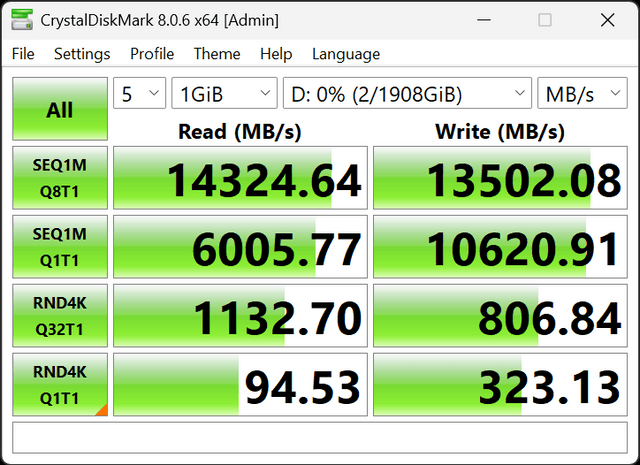Image resolution: width=640 pixels, height=465 pixels.
Task: Click the Write (MB/s) column header
Action: (x=500, y=132)
